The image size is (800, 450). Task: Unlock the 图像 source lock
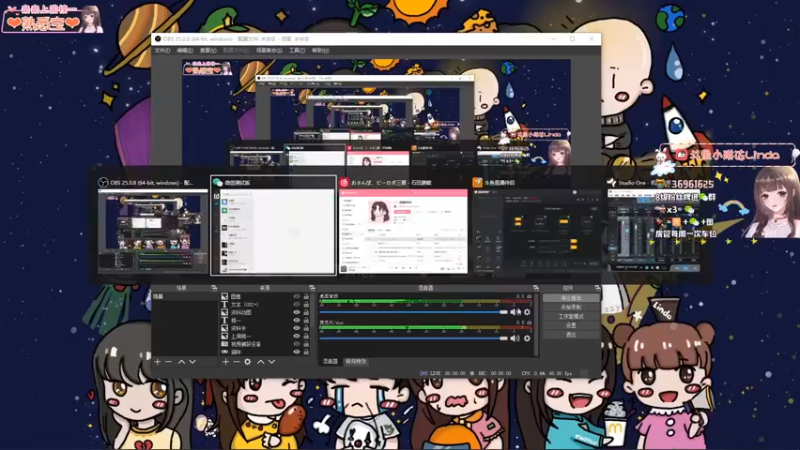coord(306,296)
